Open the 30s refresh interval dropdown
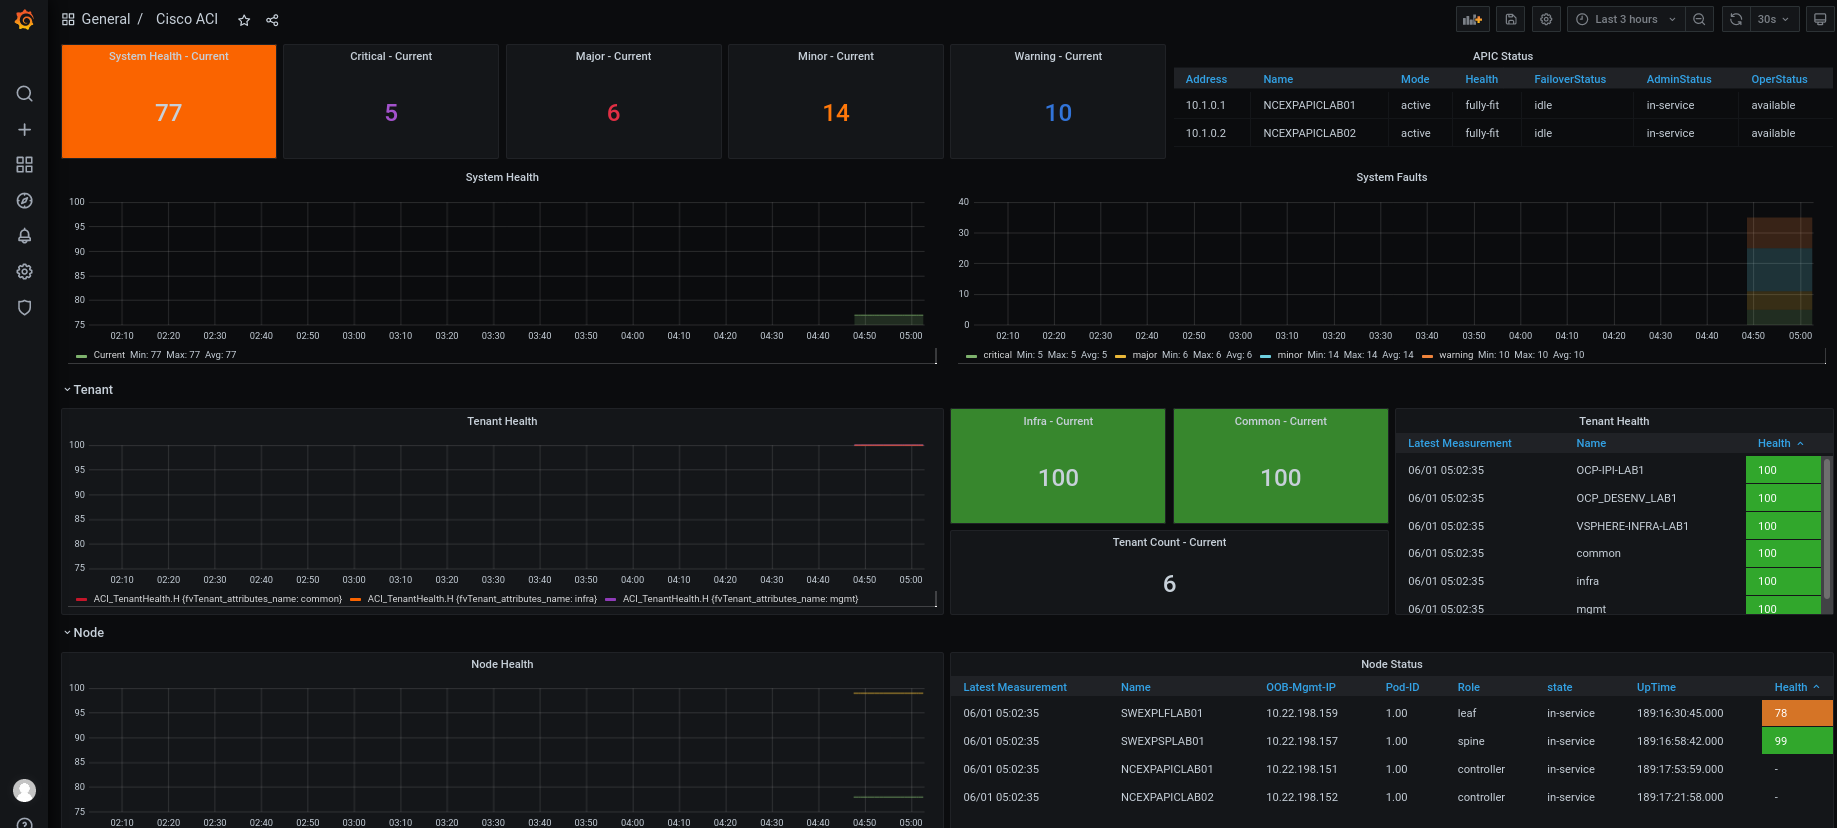This screenshot has width=1837, height=828. click(x=1774, y=19)
